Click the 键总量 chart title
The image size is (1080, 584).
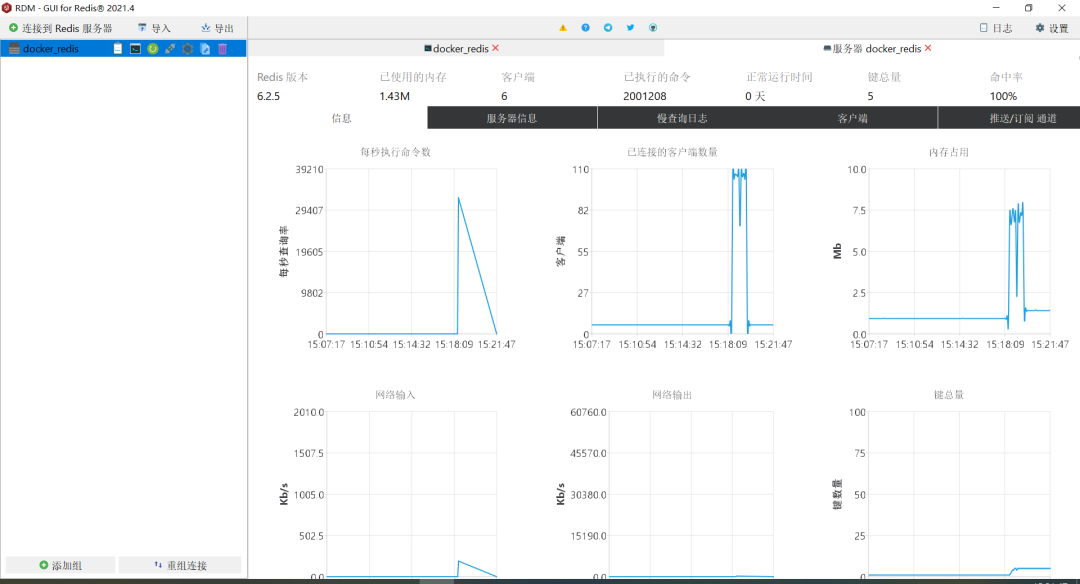coord(948,395)
